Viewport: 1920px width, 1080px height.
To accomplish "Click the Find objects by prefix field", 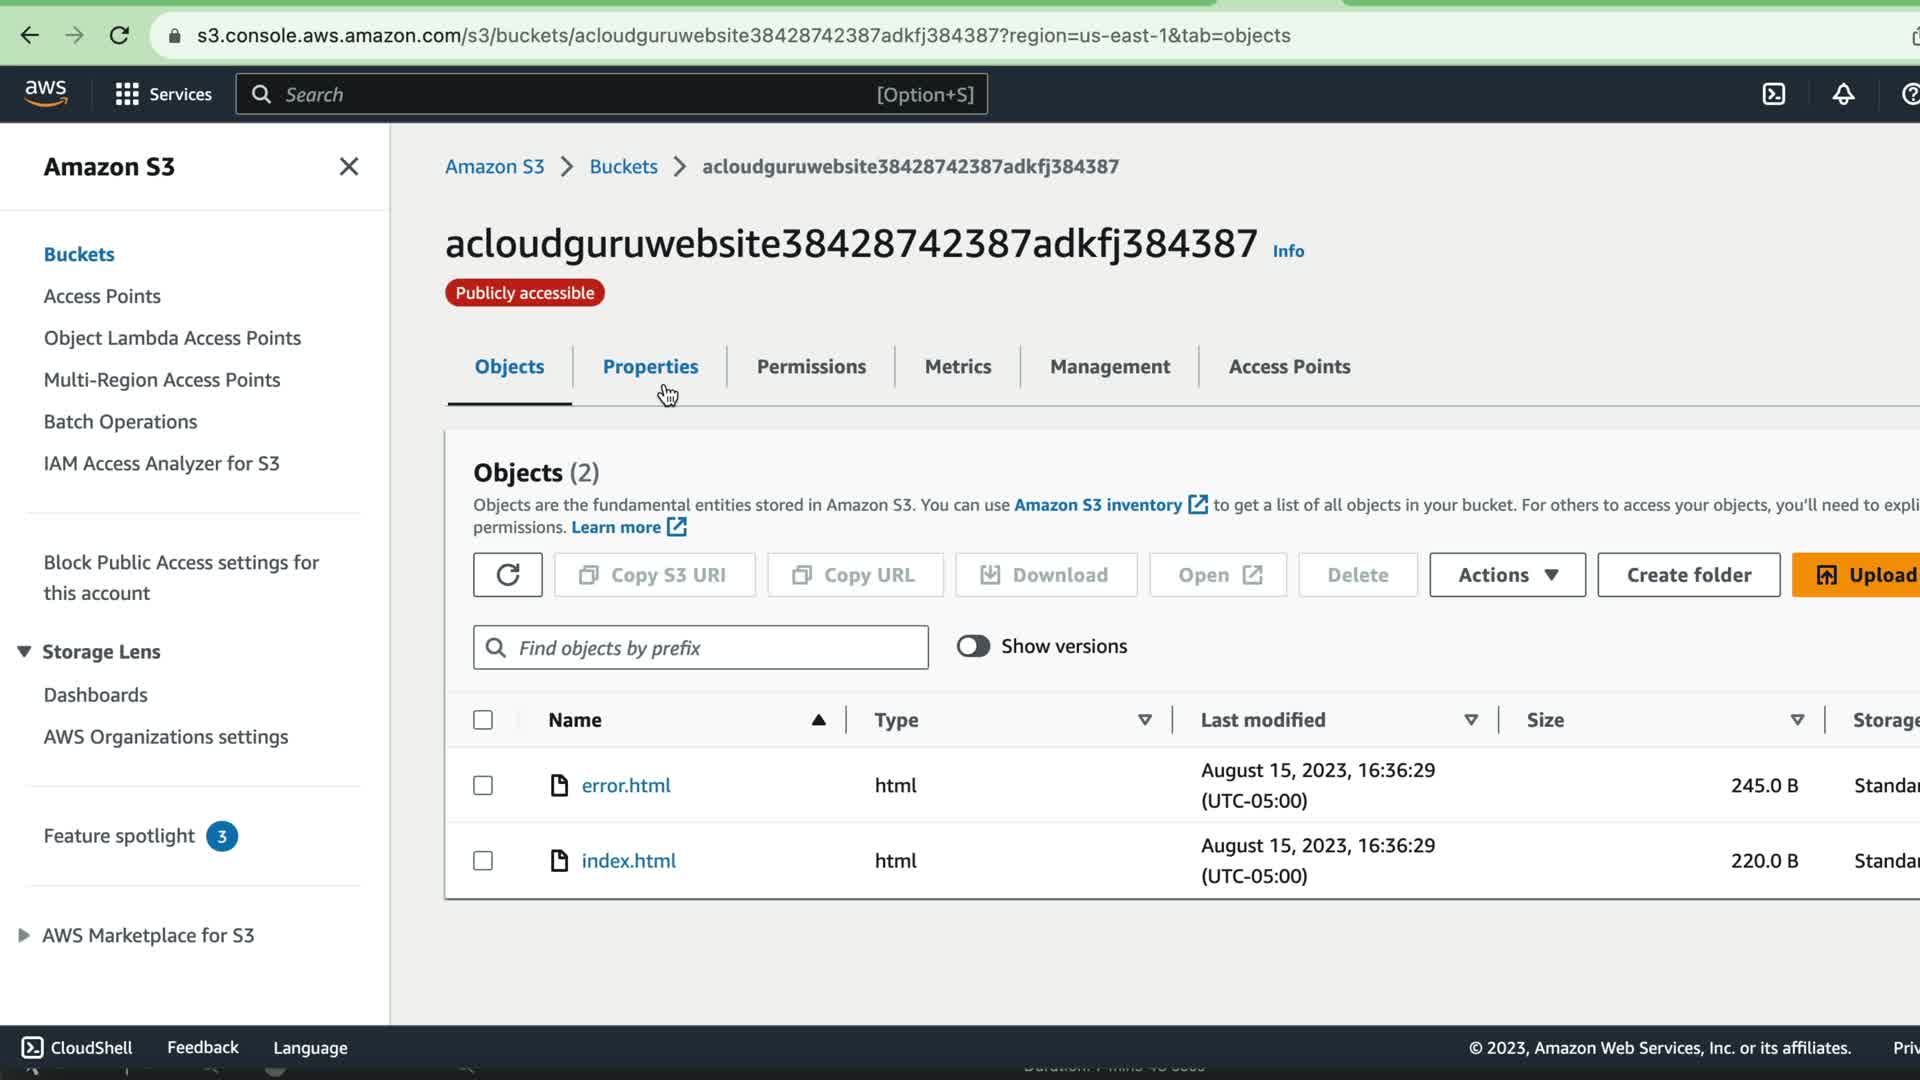I will click(715, 648).
